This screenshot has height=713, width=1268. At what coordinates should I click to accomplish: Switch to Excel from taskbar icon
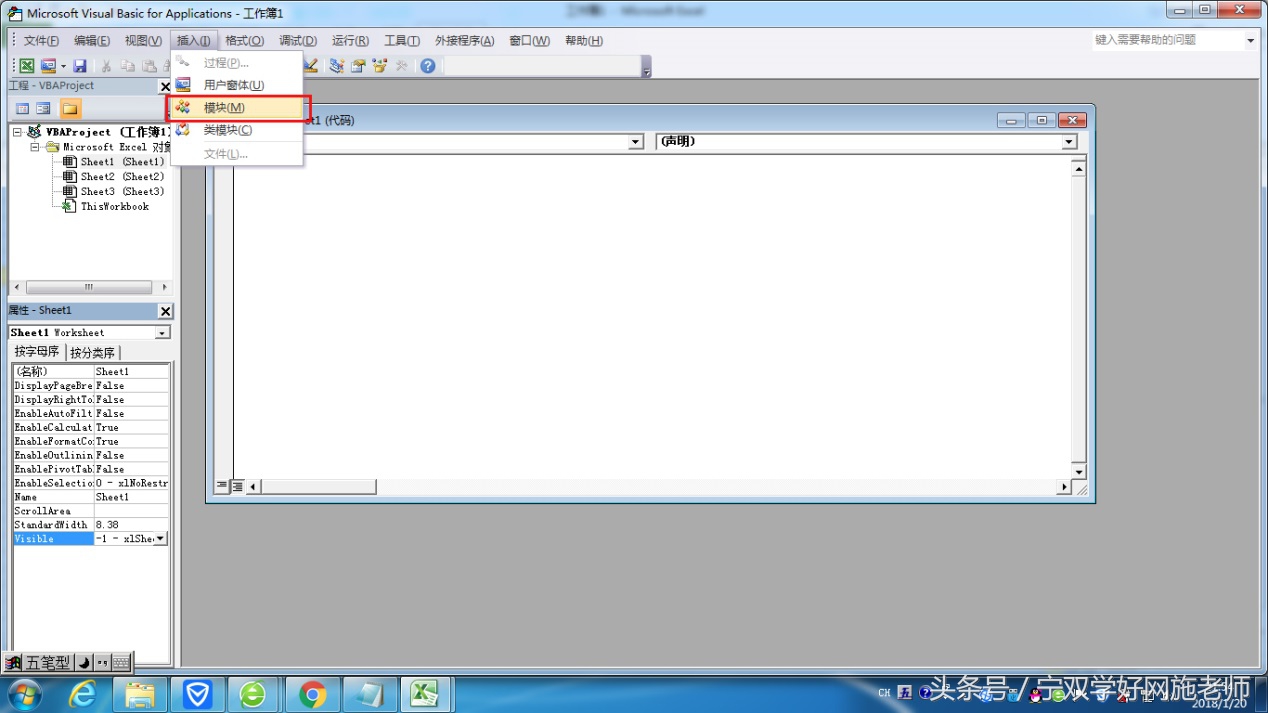click(427, 694)
